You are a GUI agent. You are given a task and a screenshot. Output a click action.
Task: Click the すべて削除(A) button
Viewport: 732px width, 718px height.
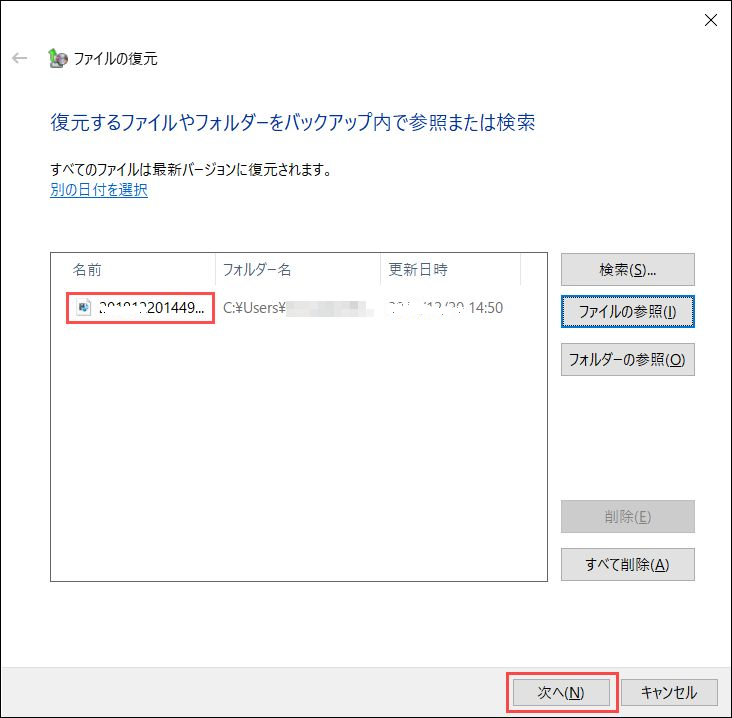(x=627, y=564)
